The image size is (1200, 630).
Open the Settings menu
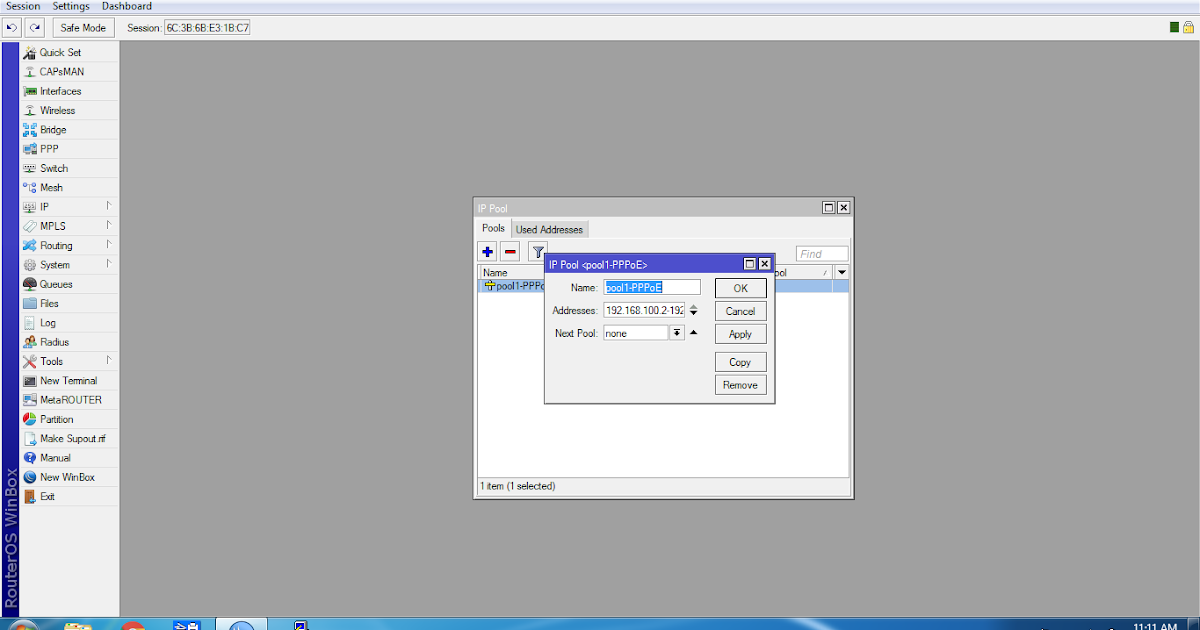coord(71,6)
